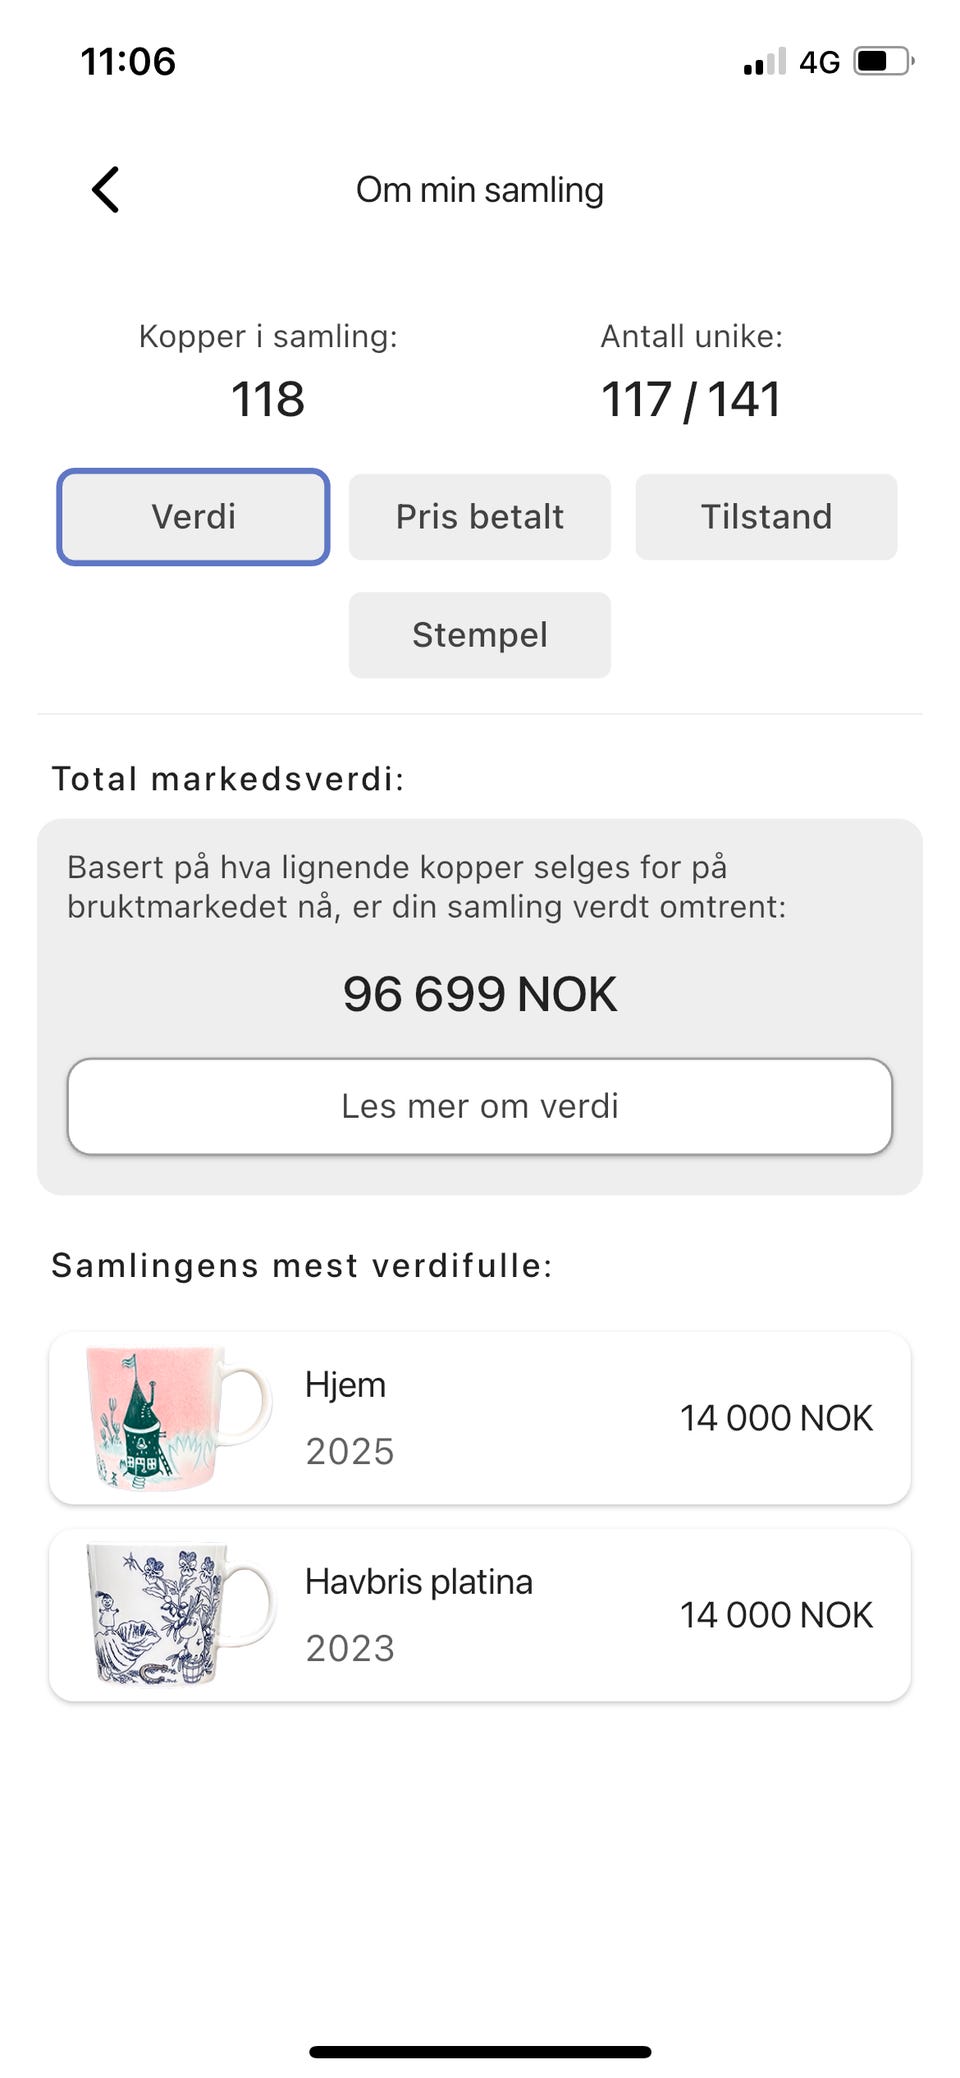Tap the 118 cups in collection count
The width and height of the screenshot is (960, 2078).
tap(268, 399)
